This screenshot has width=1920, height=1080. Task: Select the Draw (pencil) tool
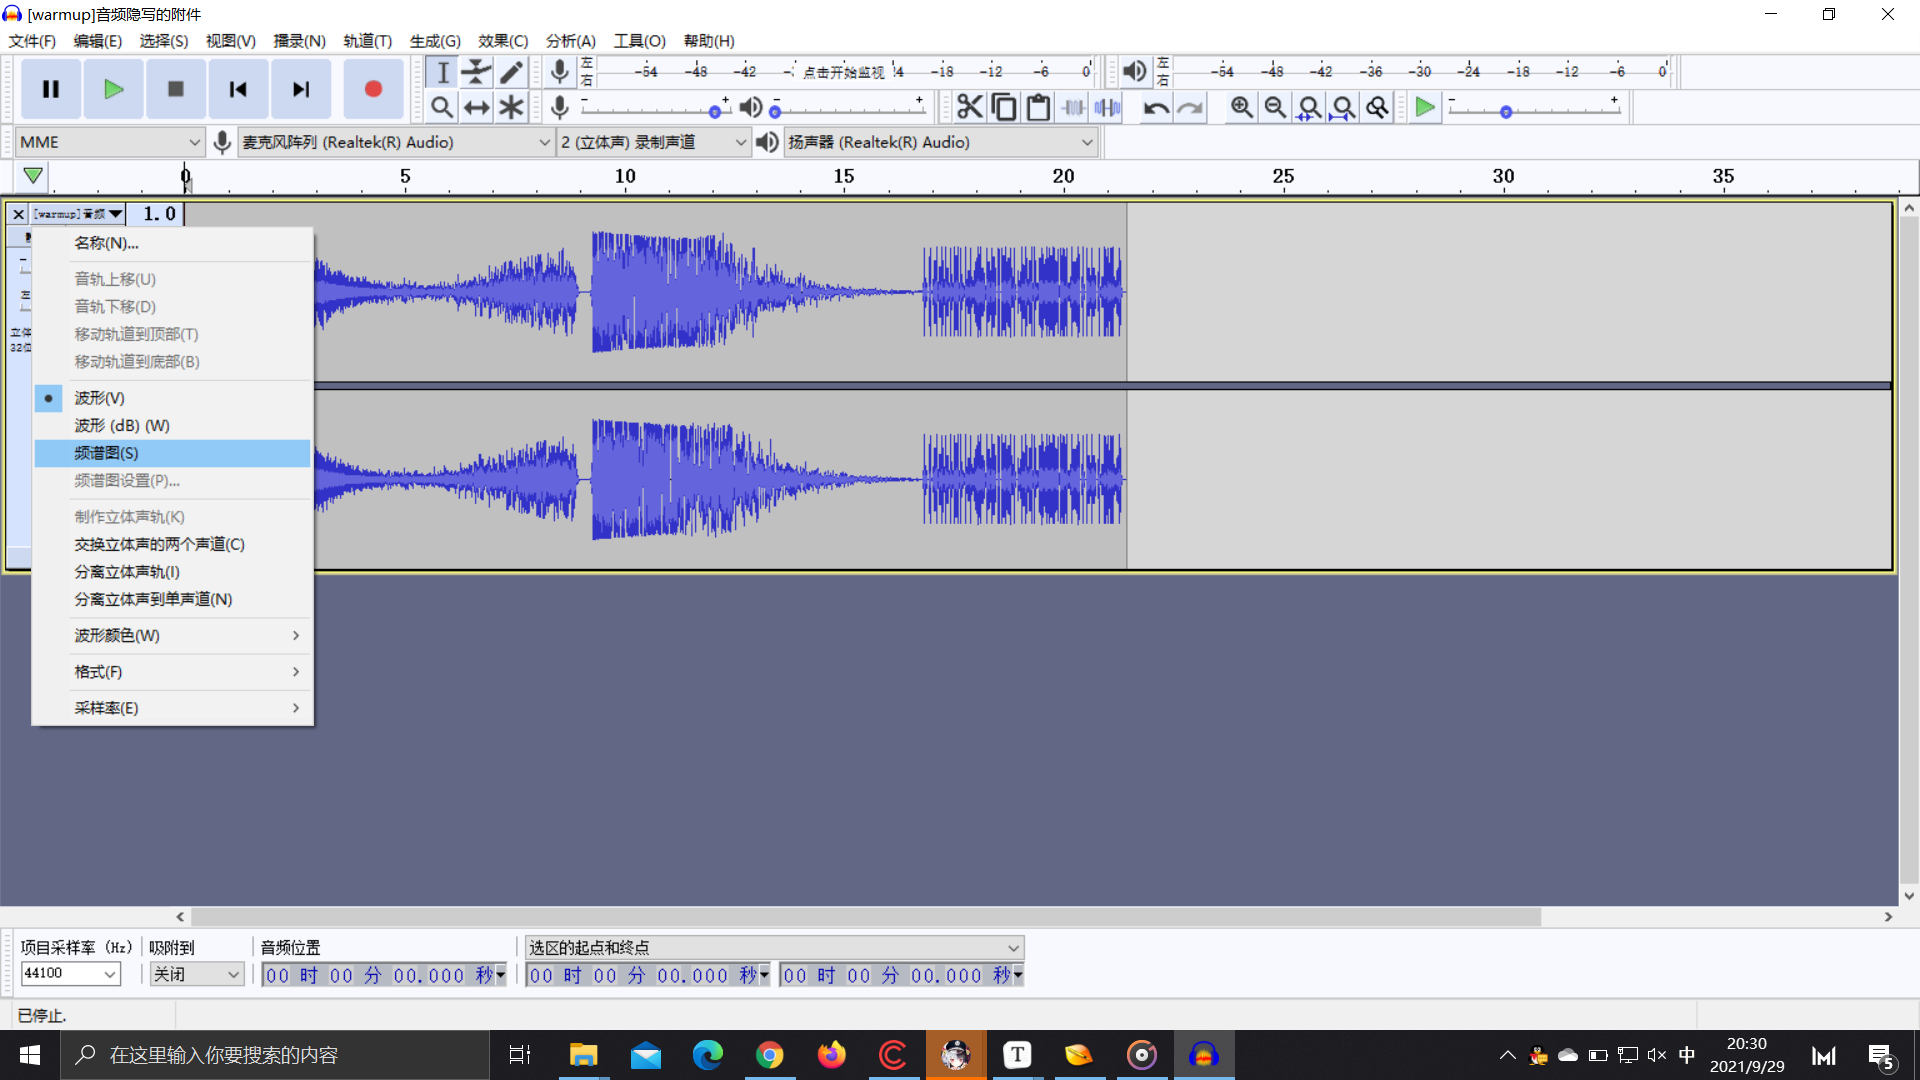[511, 72]
